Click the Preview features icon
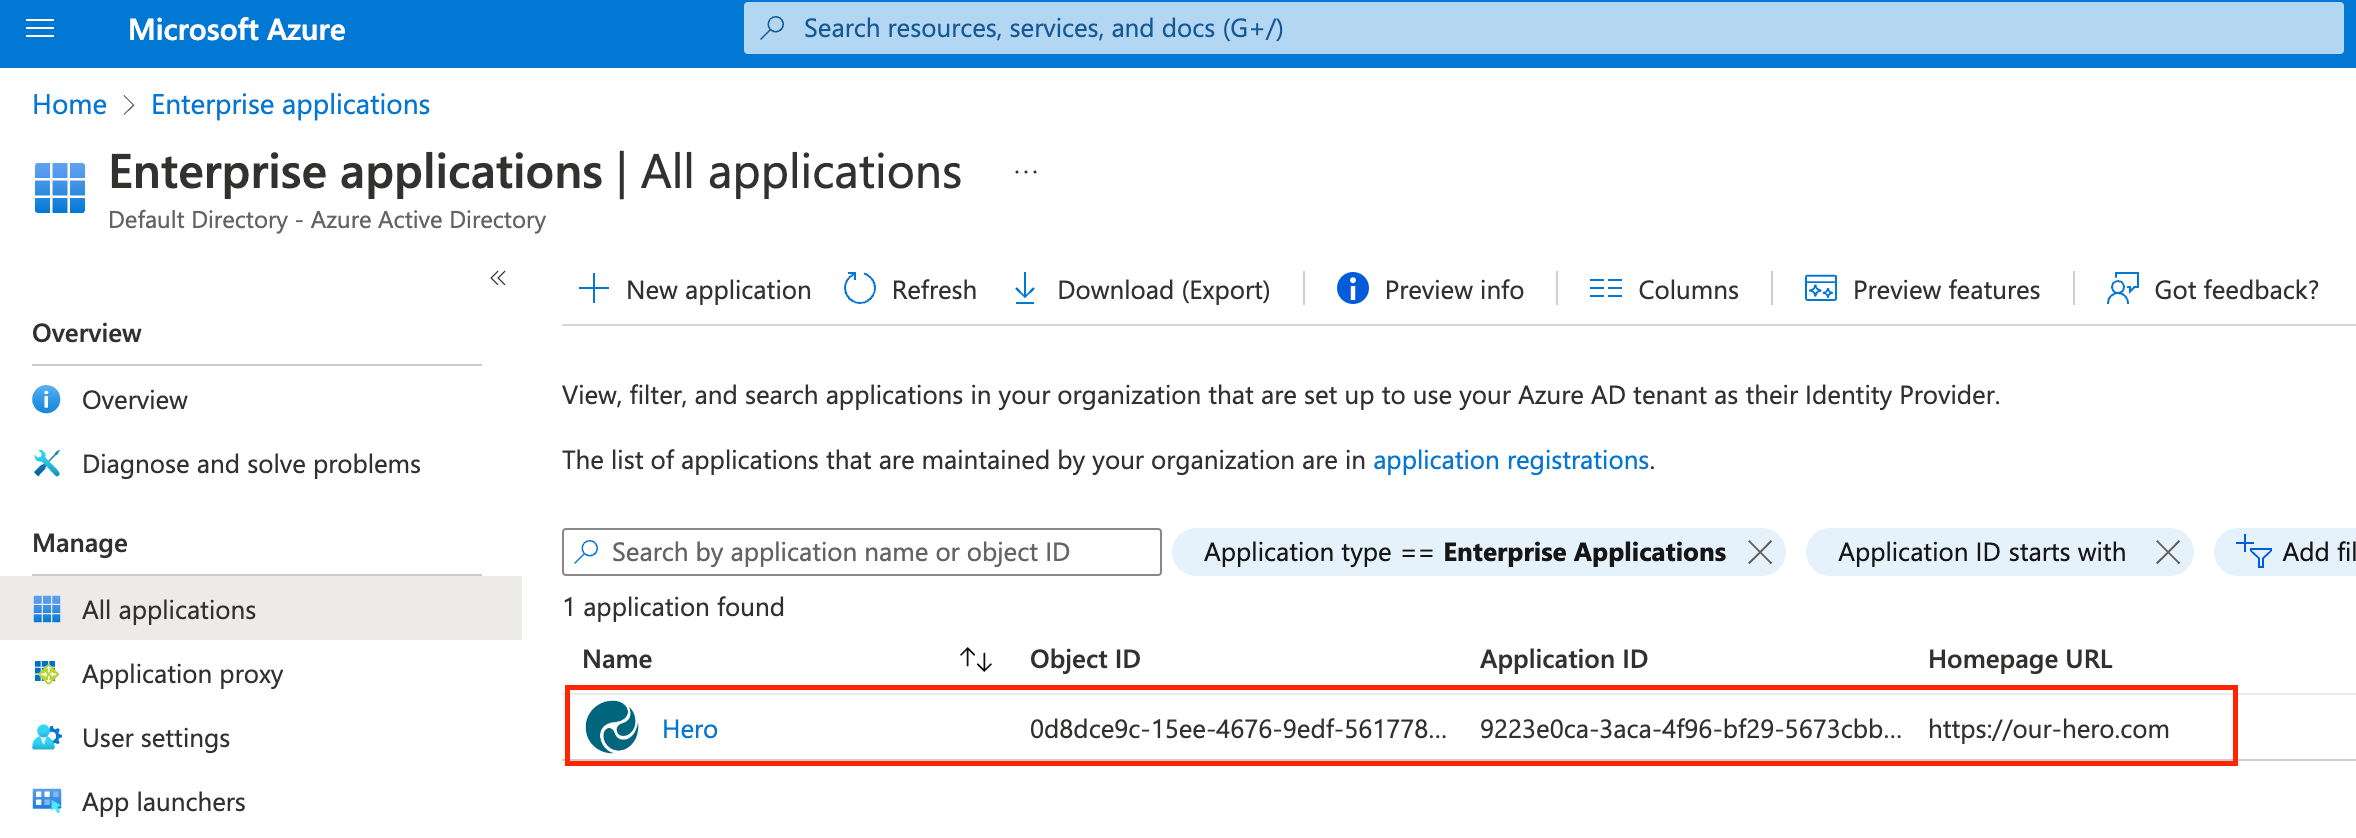The width and height of the screenshot is (2356, 838). 1821,289
